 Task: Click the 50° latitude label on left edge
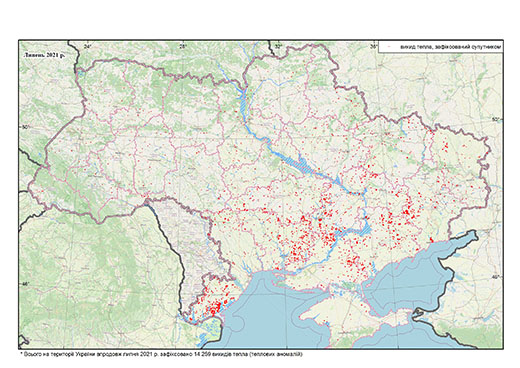tap(25, 127)
